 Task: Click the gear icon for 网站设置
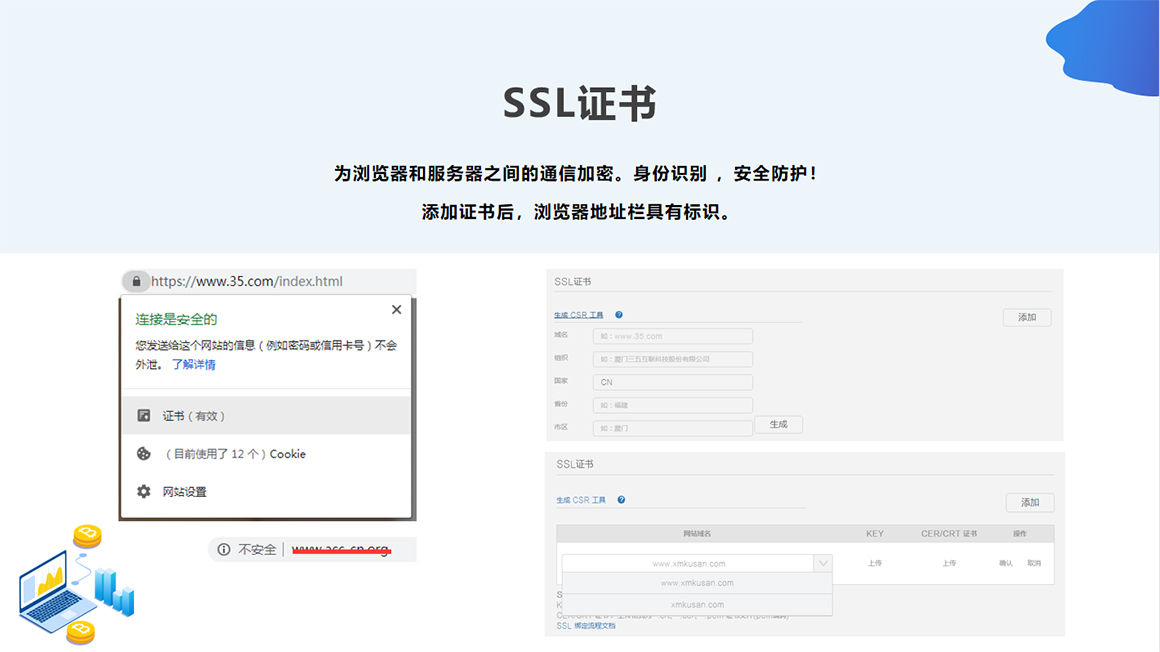144,492
